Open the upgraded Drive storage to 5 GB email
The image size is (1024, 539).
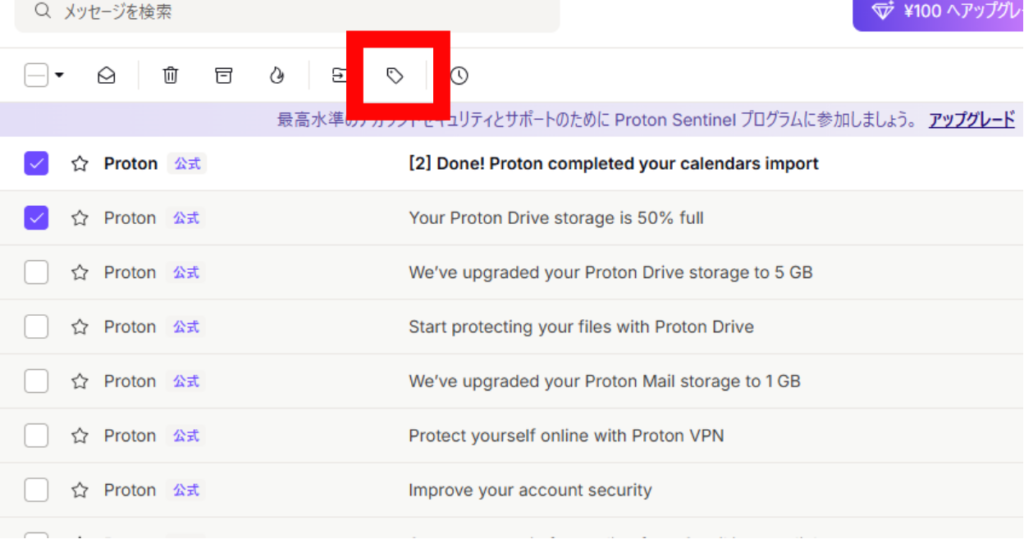512,272
